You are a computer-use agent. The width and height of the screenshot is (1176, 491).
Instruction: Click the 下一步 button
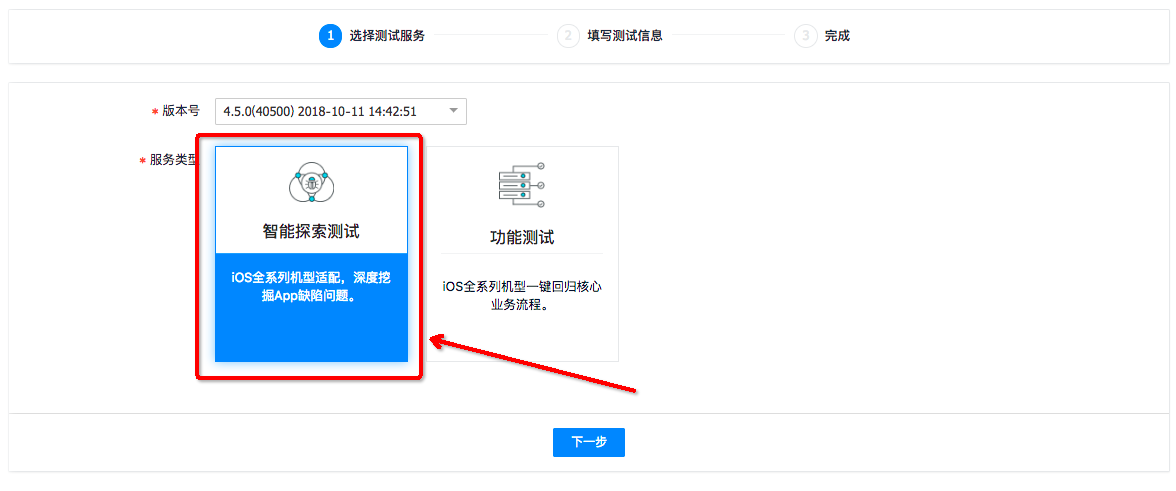tap(589, 442)
